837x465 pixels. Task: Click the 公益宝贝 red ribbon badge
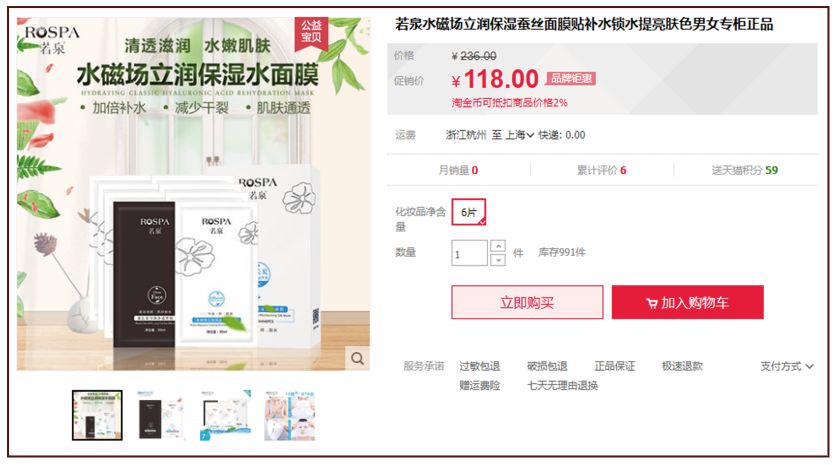(311, 33)
